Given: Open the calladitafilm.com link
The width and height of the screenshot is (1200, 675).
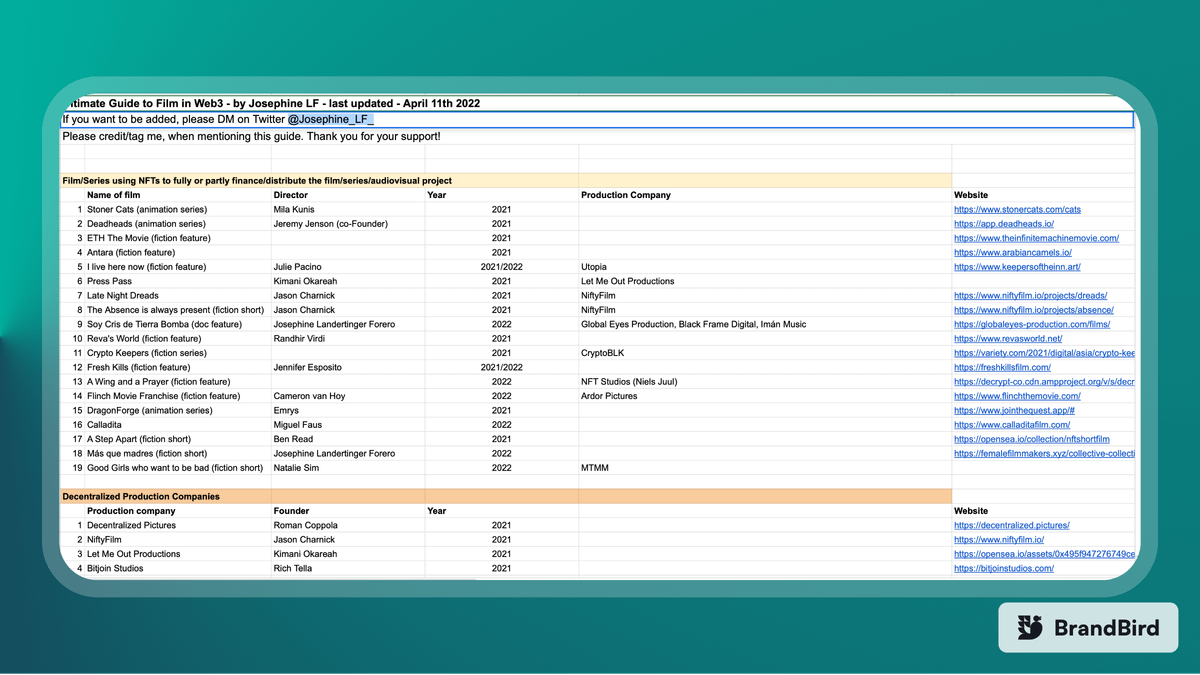Looking at the screenshot, I should click(1012, 425).
